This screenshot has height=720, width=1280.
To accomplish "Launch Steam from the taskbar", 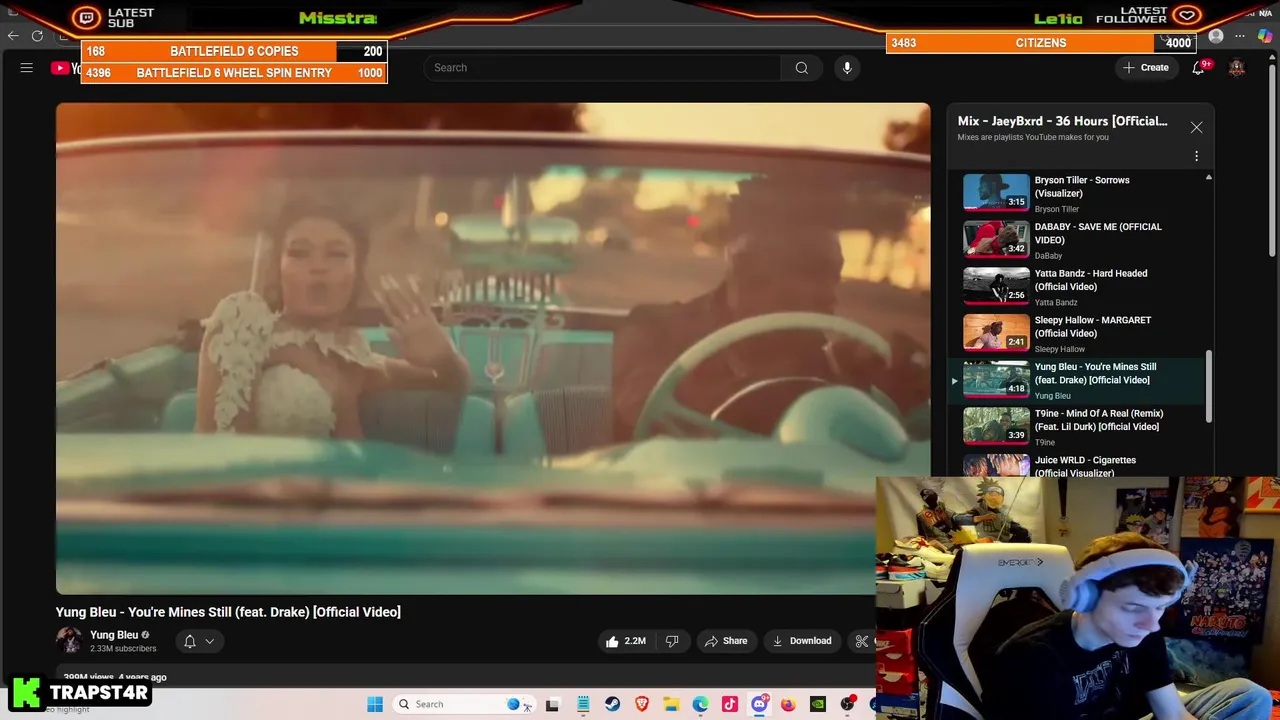I will point(612,704).
